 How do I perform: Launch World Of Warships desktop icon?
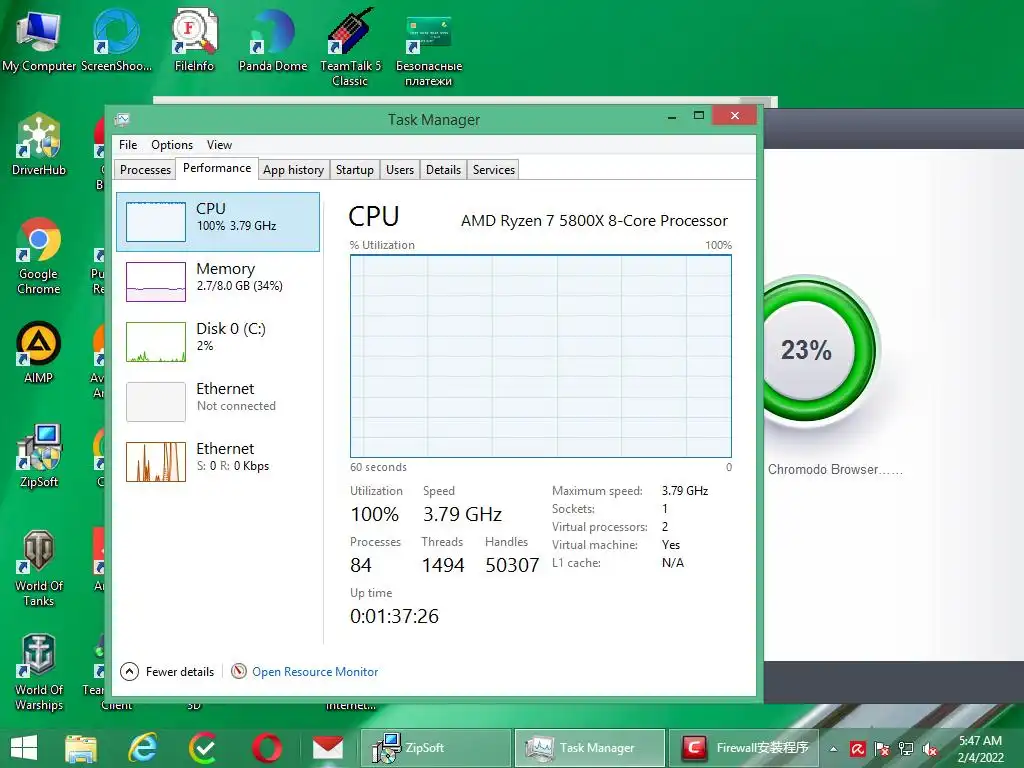pyautogui.click(x=39, y=671)
